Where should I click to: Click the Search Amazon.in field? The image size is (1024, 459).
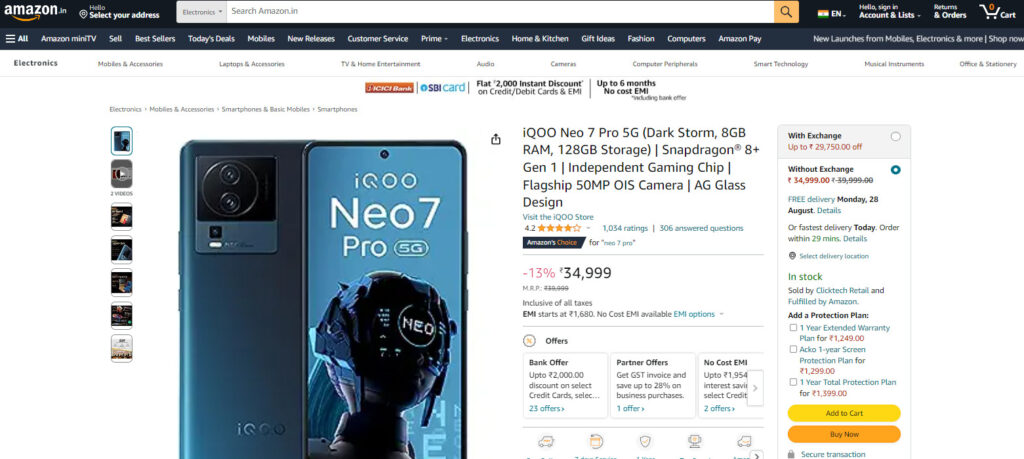[x=500, y=12]
